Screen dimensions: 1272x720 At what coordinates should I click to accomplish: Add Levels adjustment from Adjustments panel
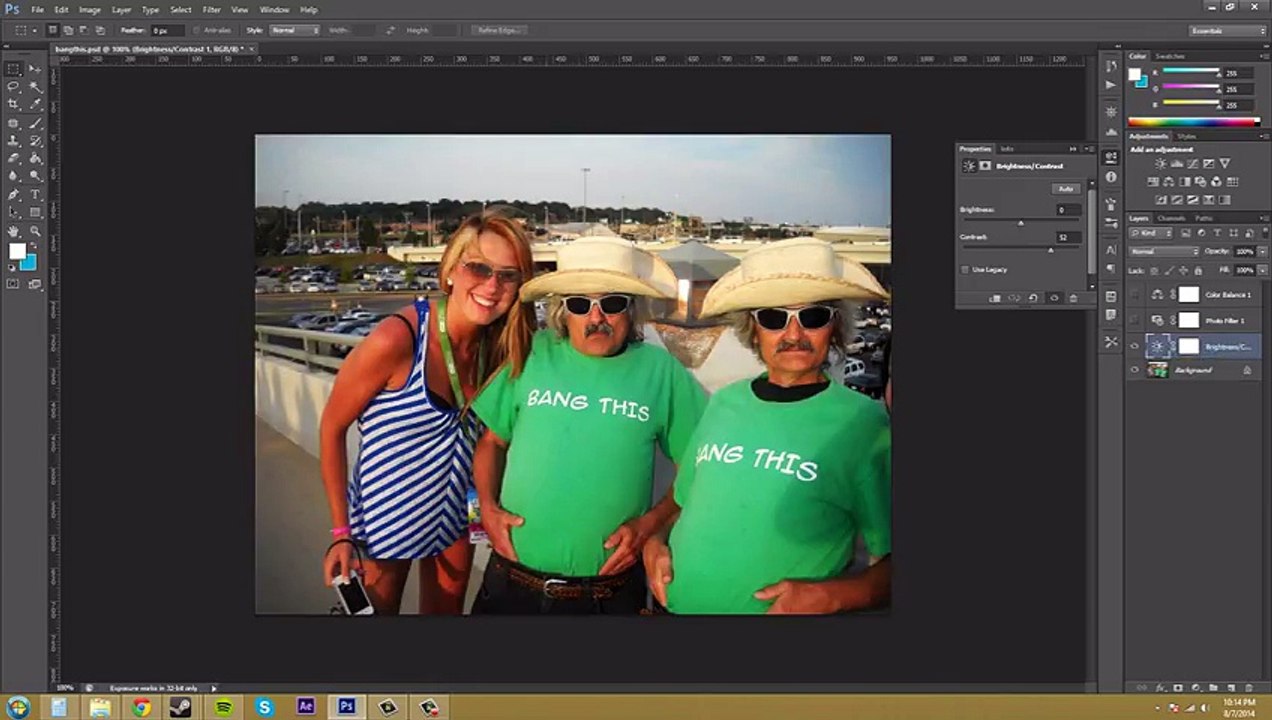tap(1176, 163)
